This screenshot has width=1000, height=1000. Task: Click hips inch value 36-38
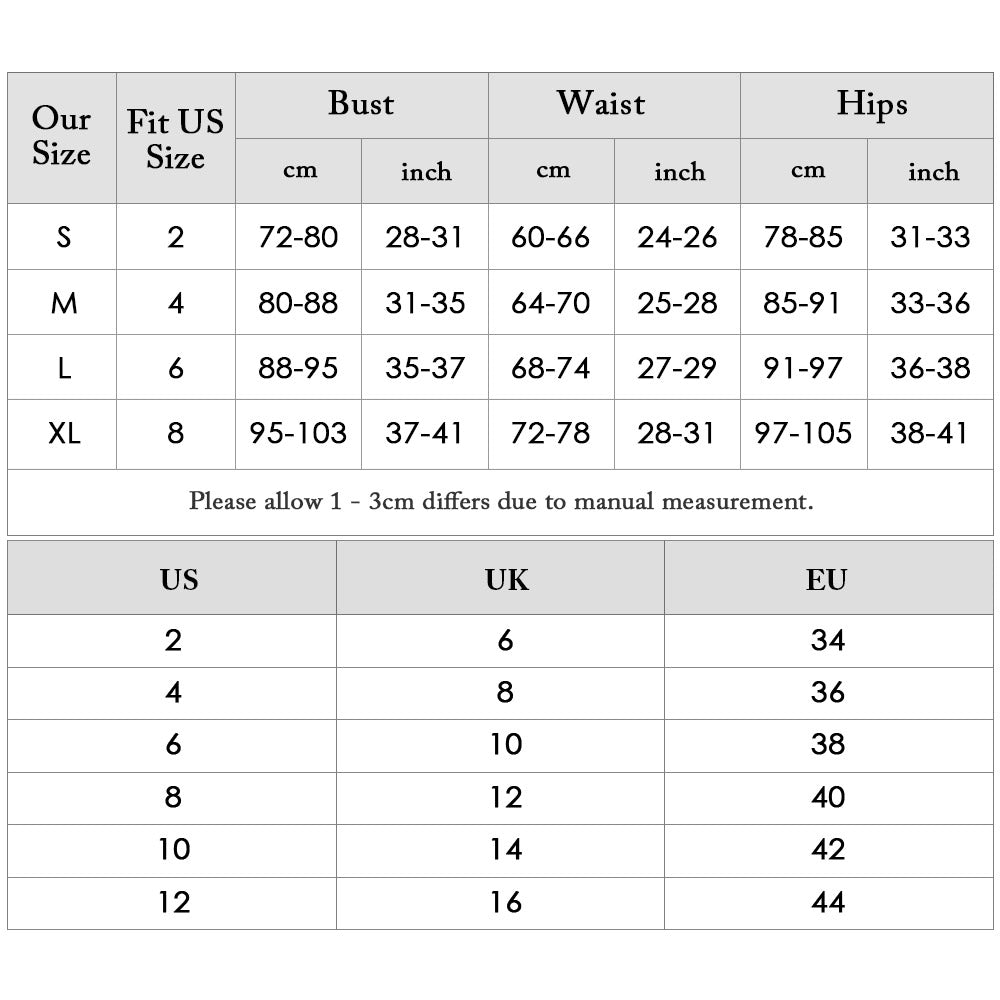pos(930,367)
